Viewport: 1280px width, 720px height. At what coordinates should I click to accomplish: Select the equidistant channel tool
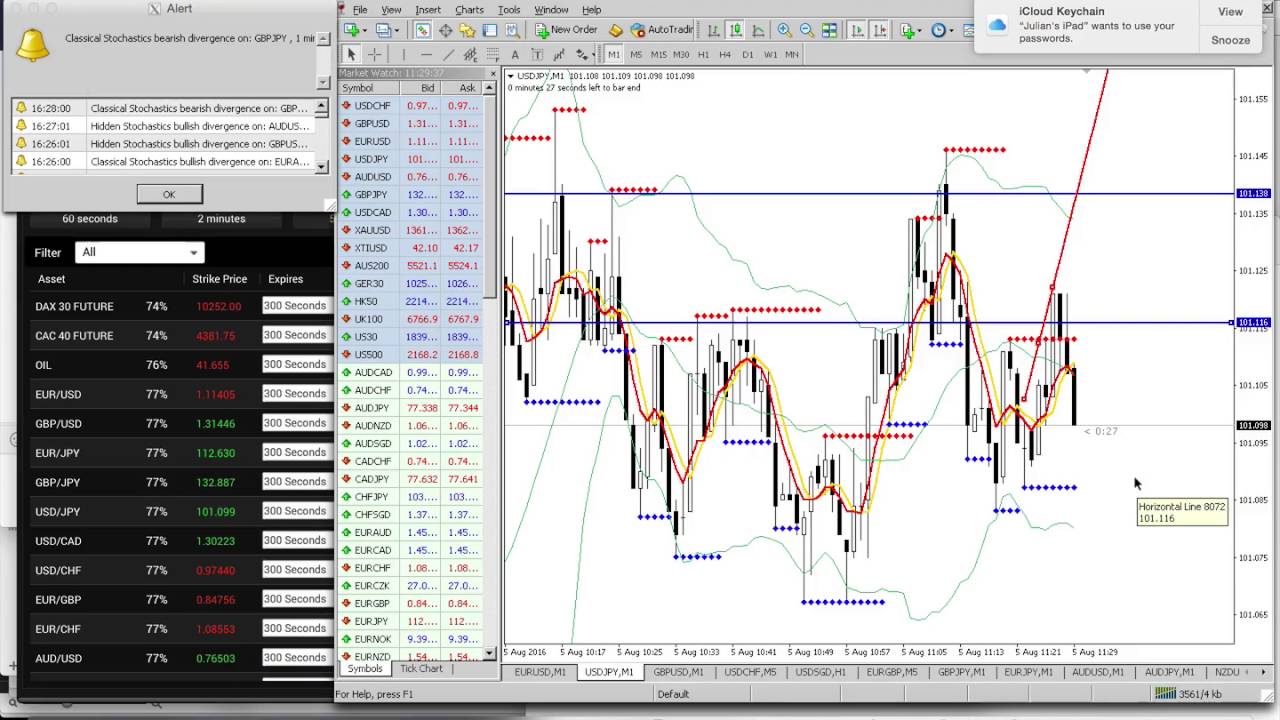(470, 54)
